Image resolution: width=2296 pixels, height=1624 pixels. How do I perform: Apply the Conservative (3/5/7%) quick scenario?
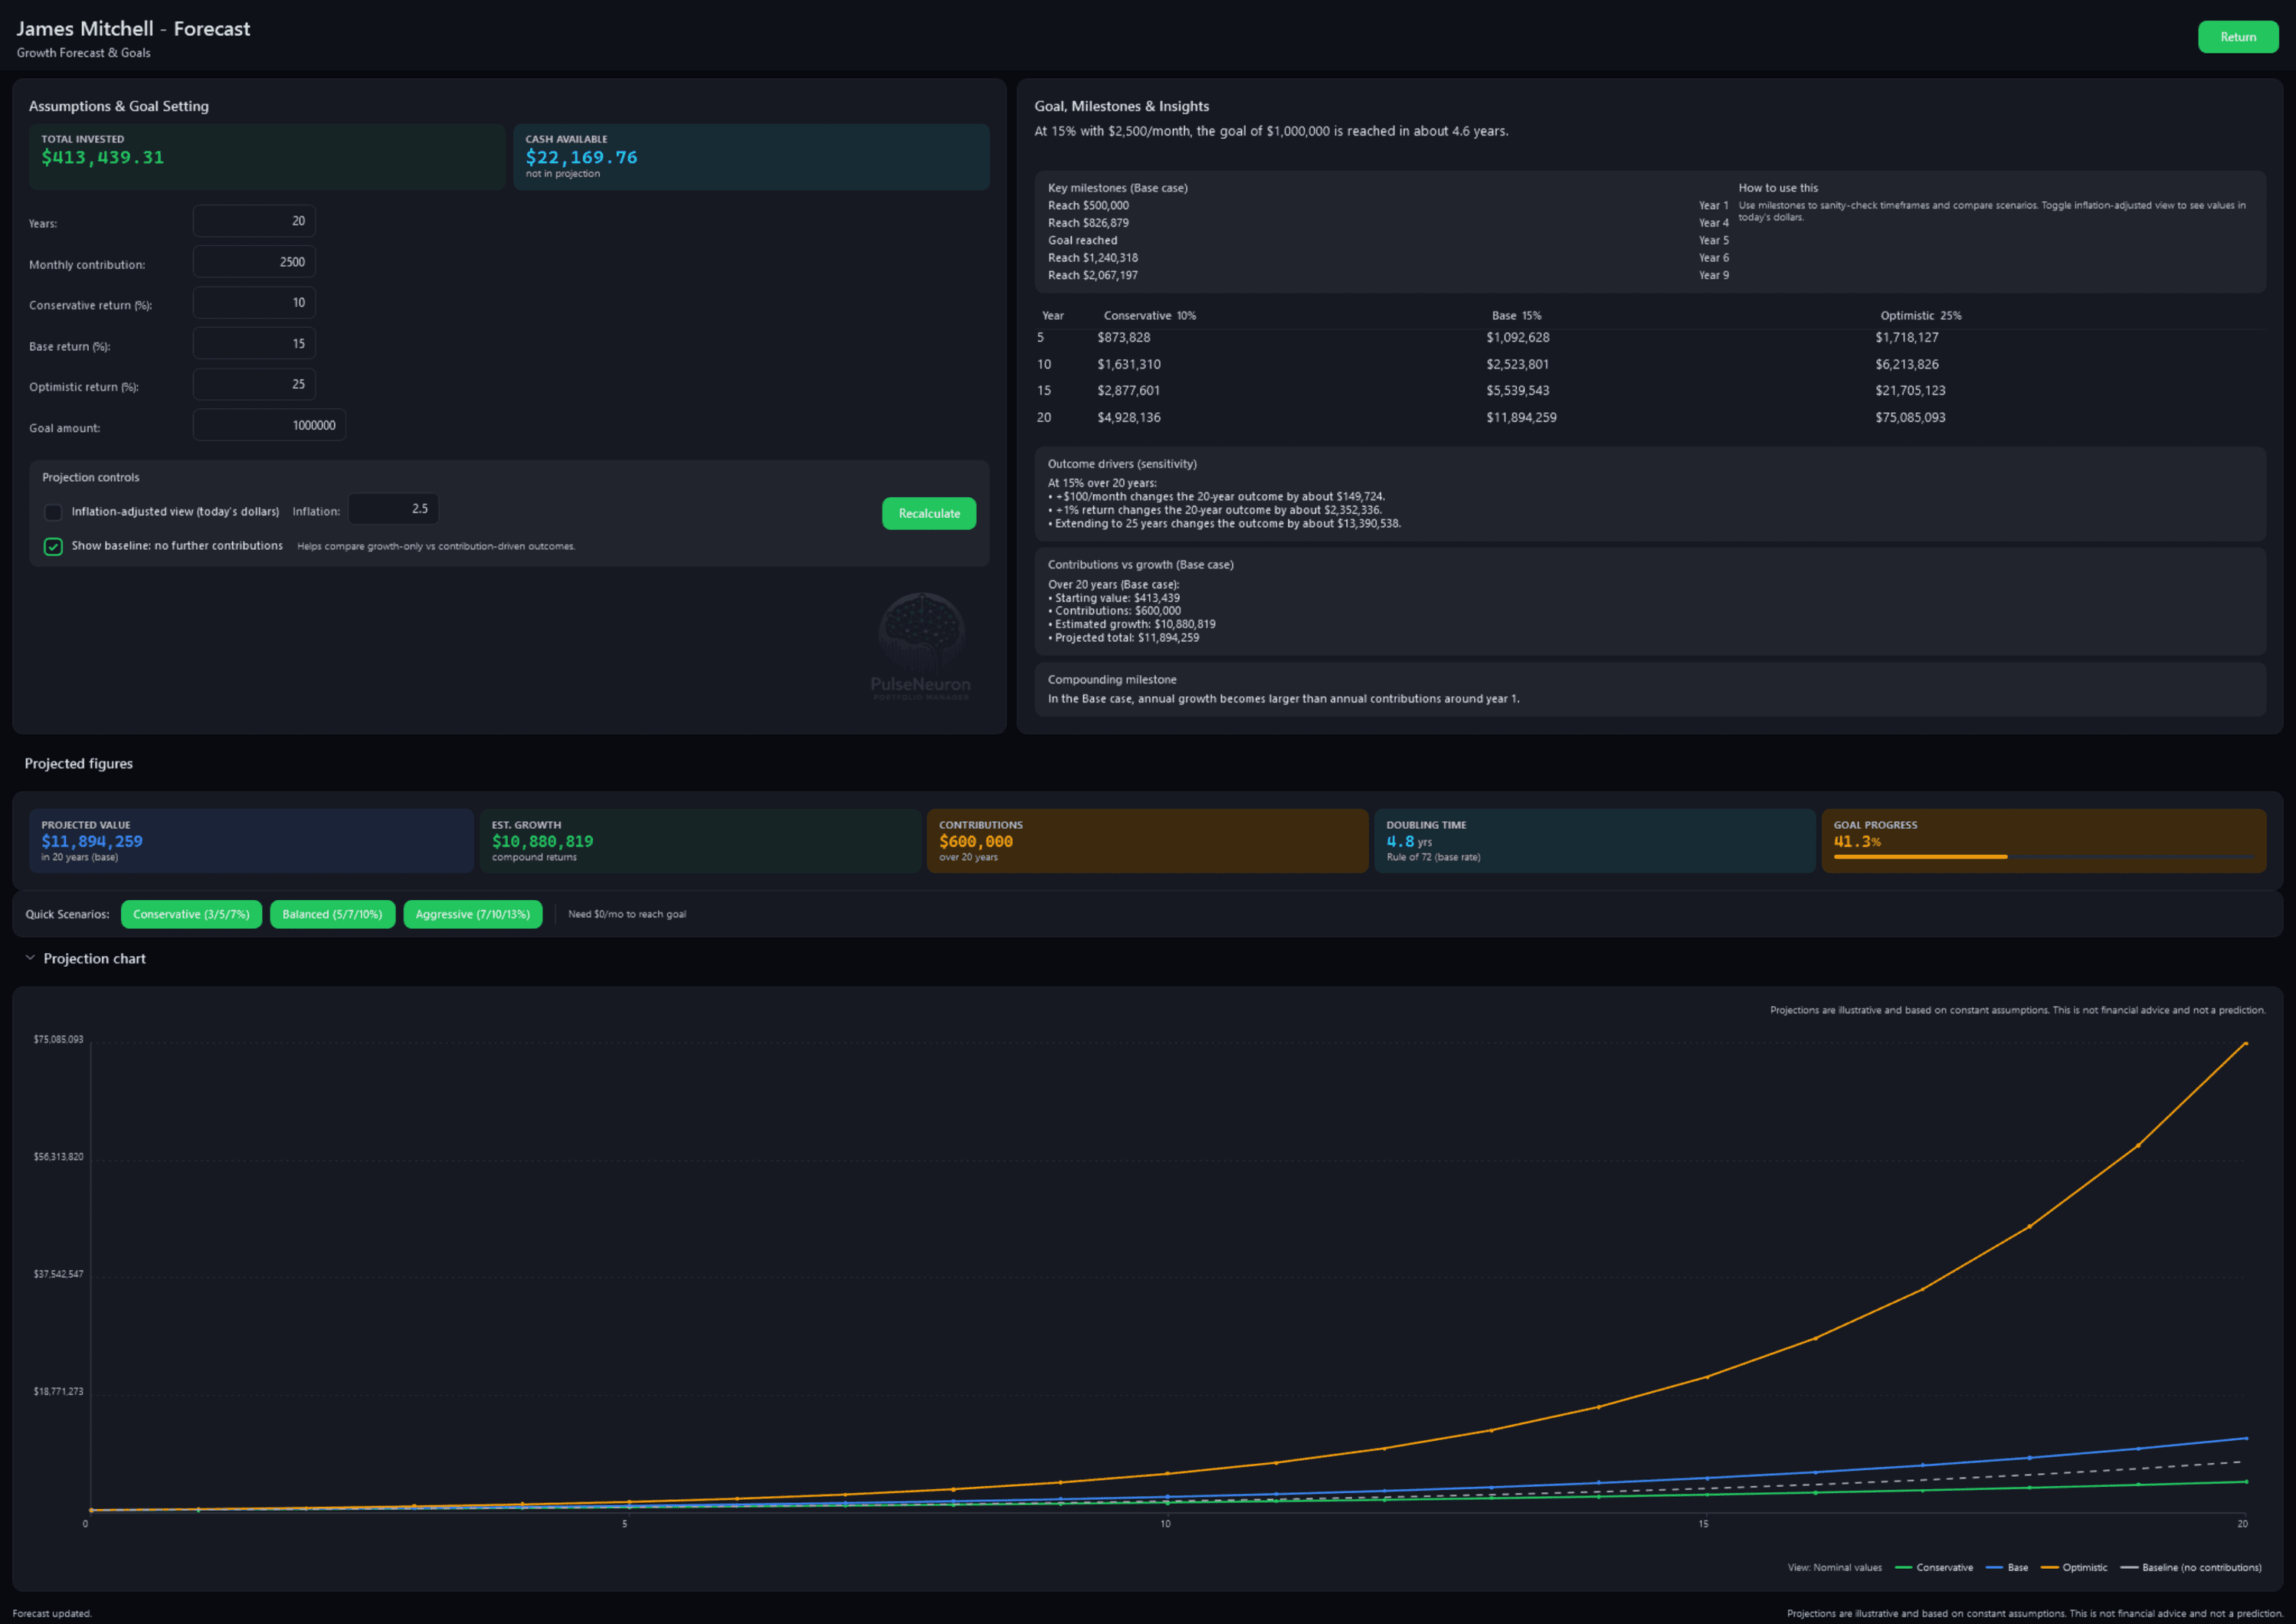pos(191,914)
